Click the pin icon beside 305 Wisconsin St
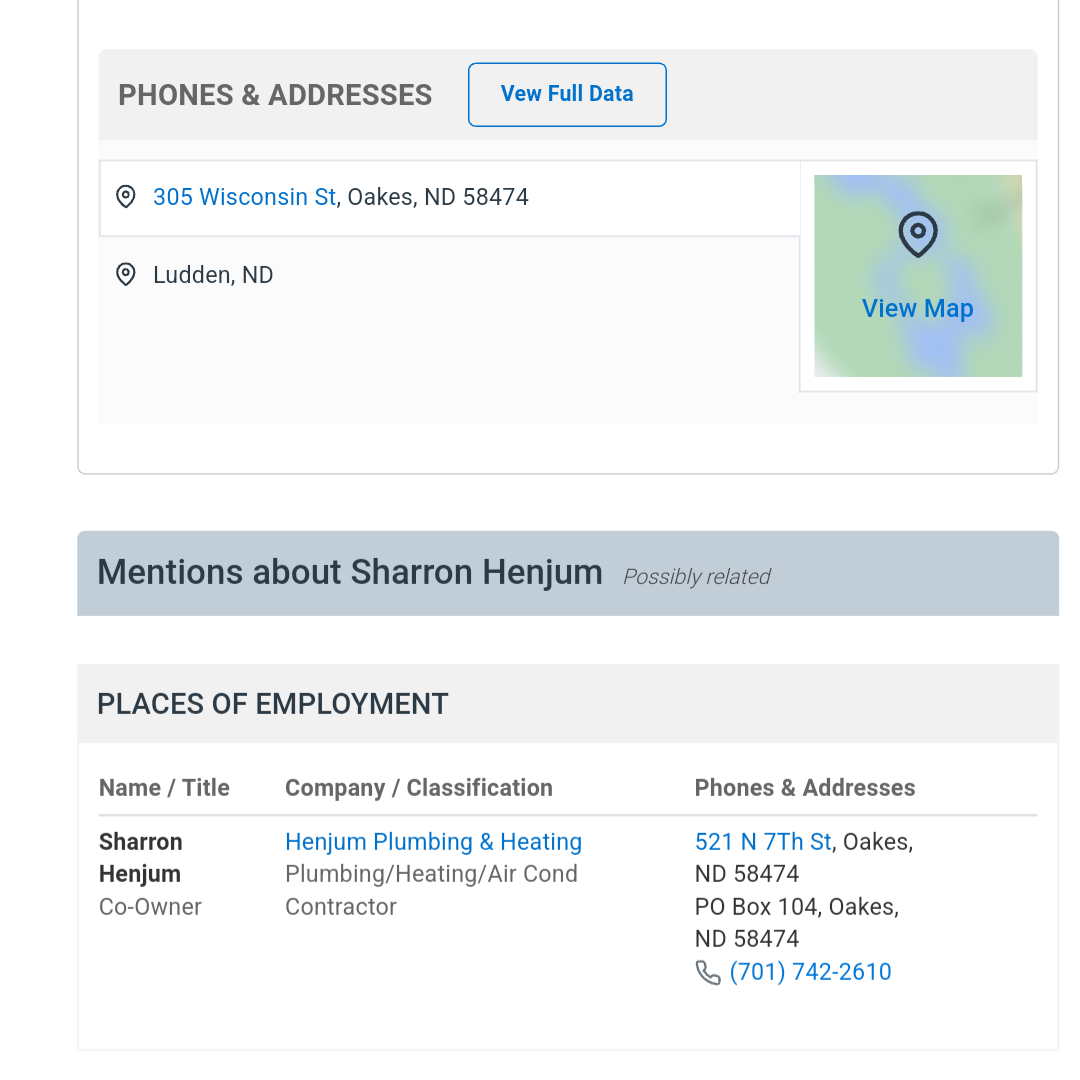The width and height of the screenshot is (1080, 1080). (x=126, y=197)
